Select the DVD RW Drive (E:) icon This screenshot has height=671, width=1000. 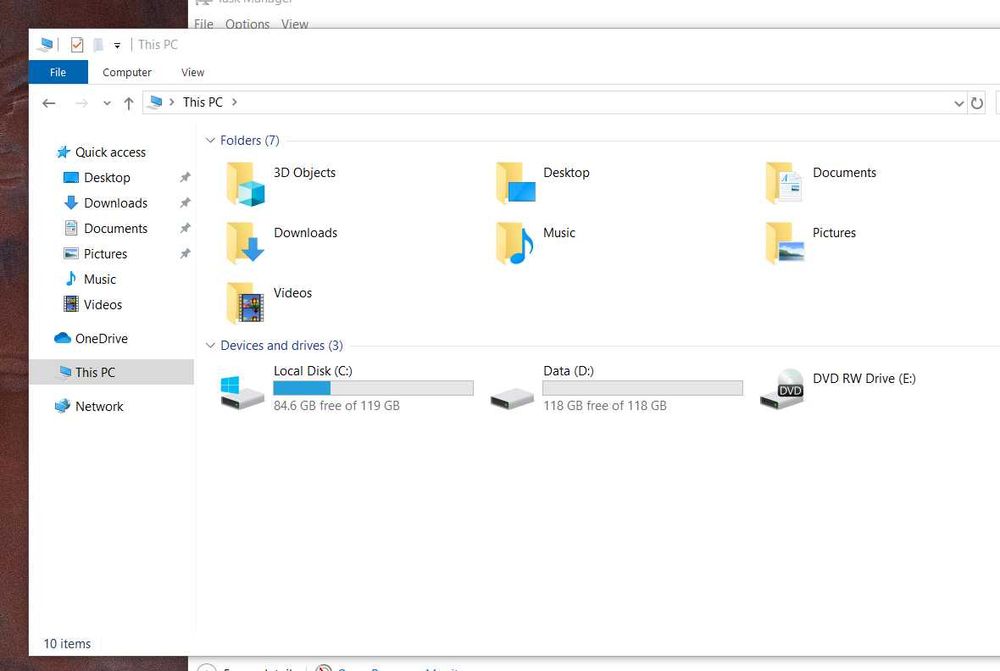[783, 389]
